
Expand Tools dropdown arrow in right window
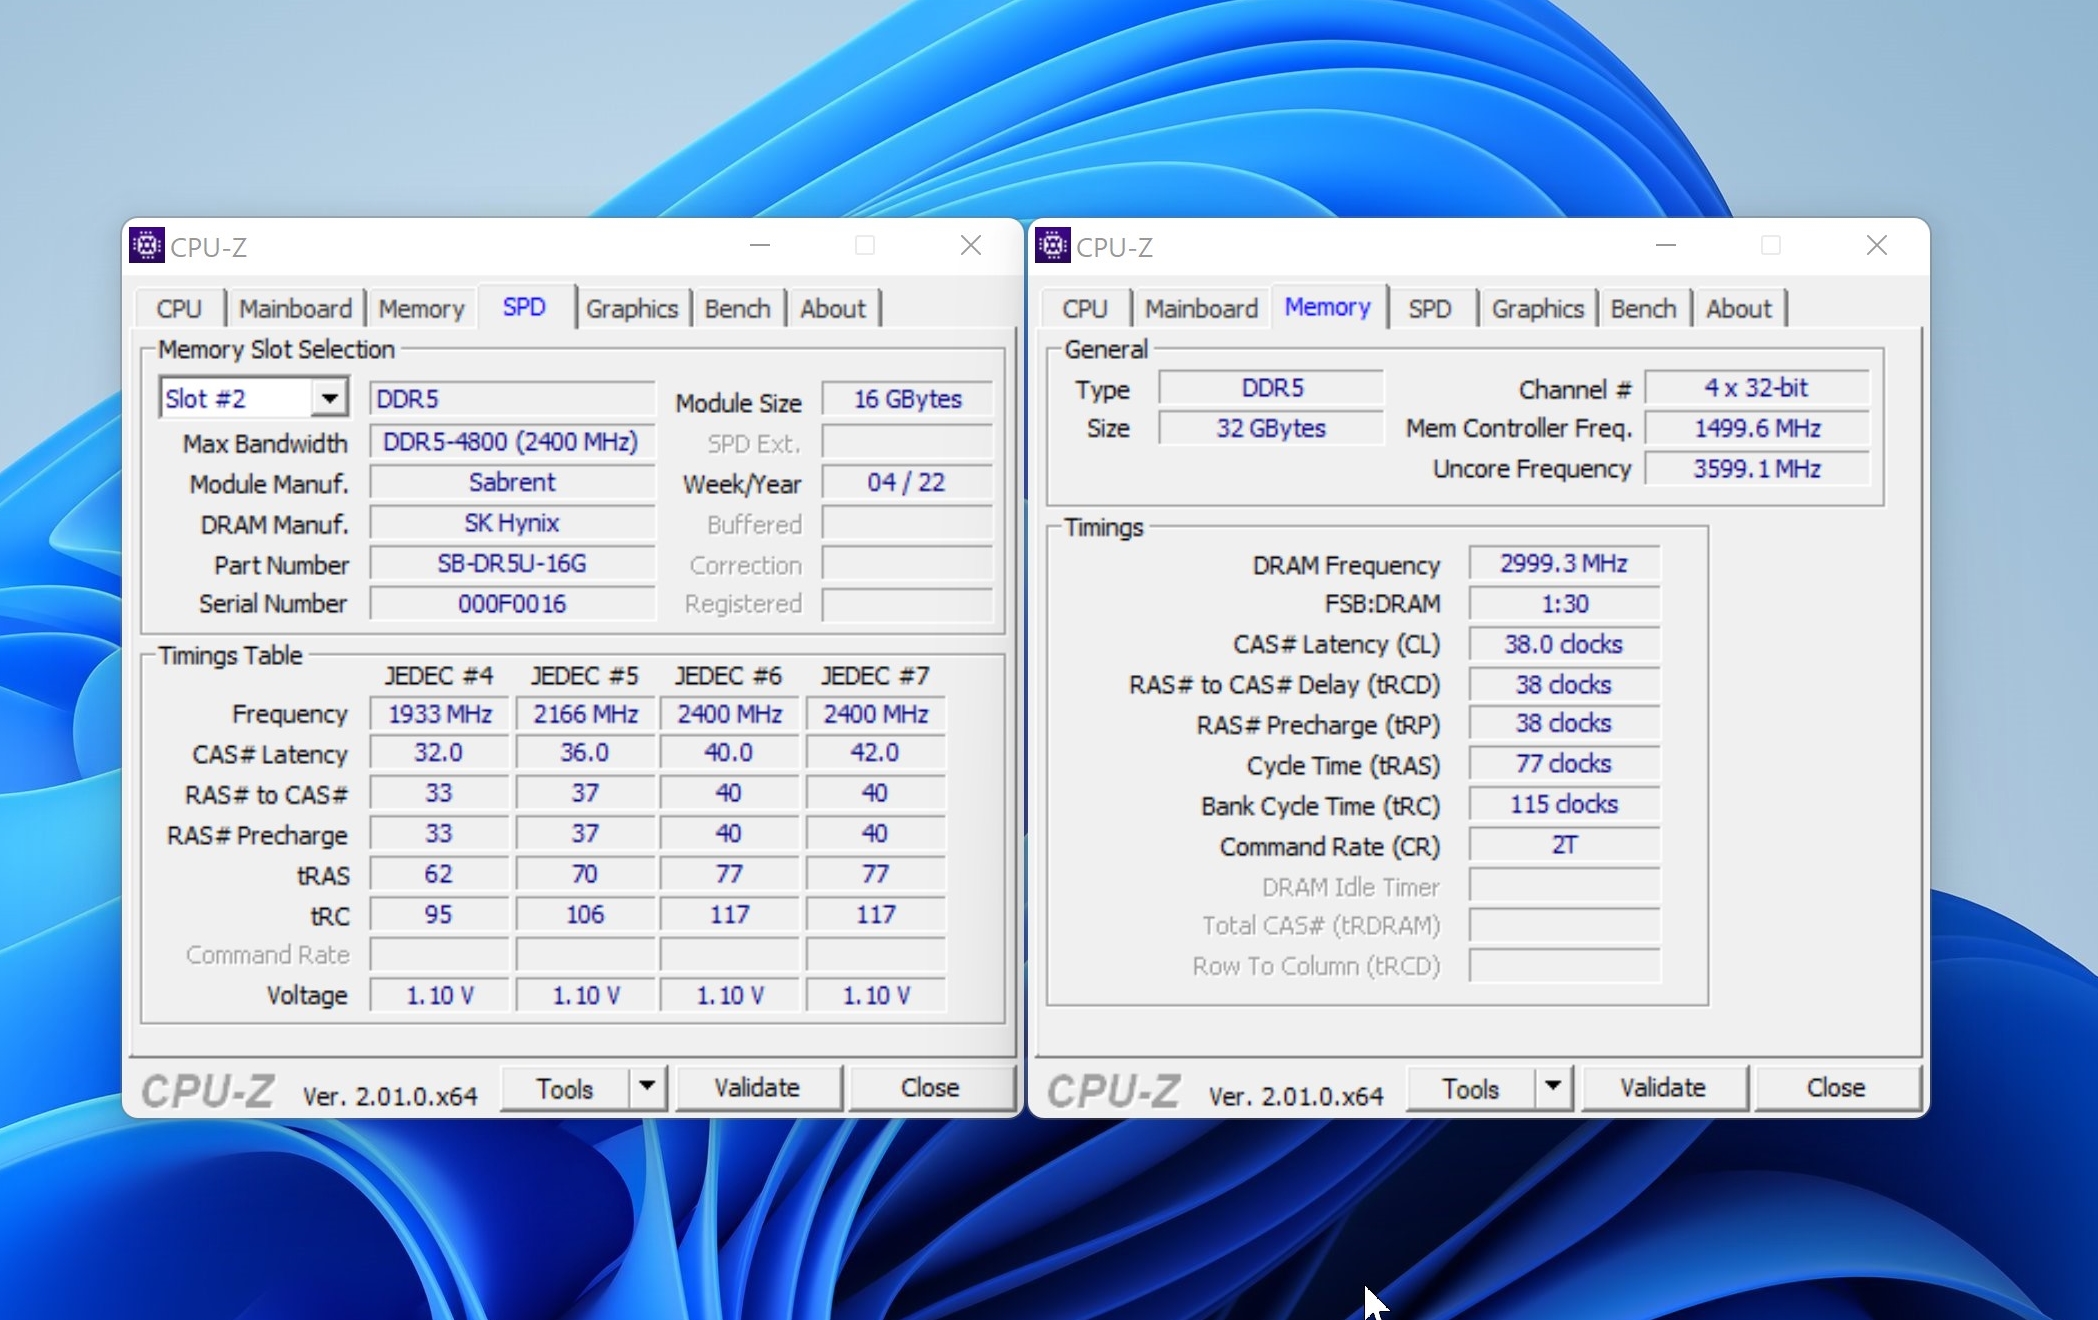point(1553,1087)
